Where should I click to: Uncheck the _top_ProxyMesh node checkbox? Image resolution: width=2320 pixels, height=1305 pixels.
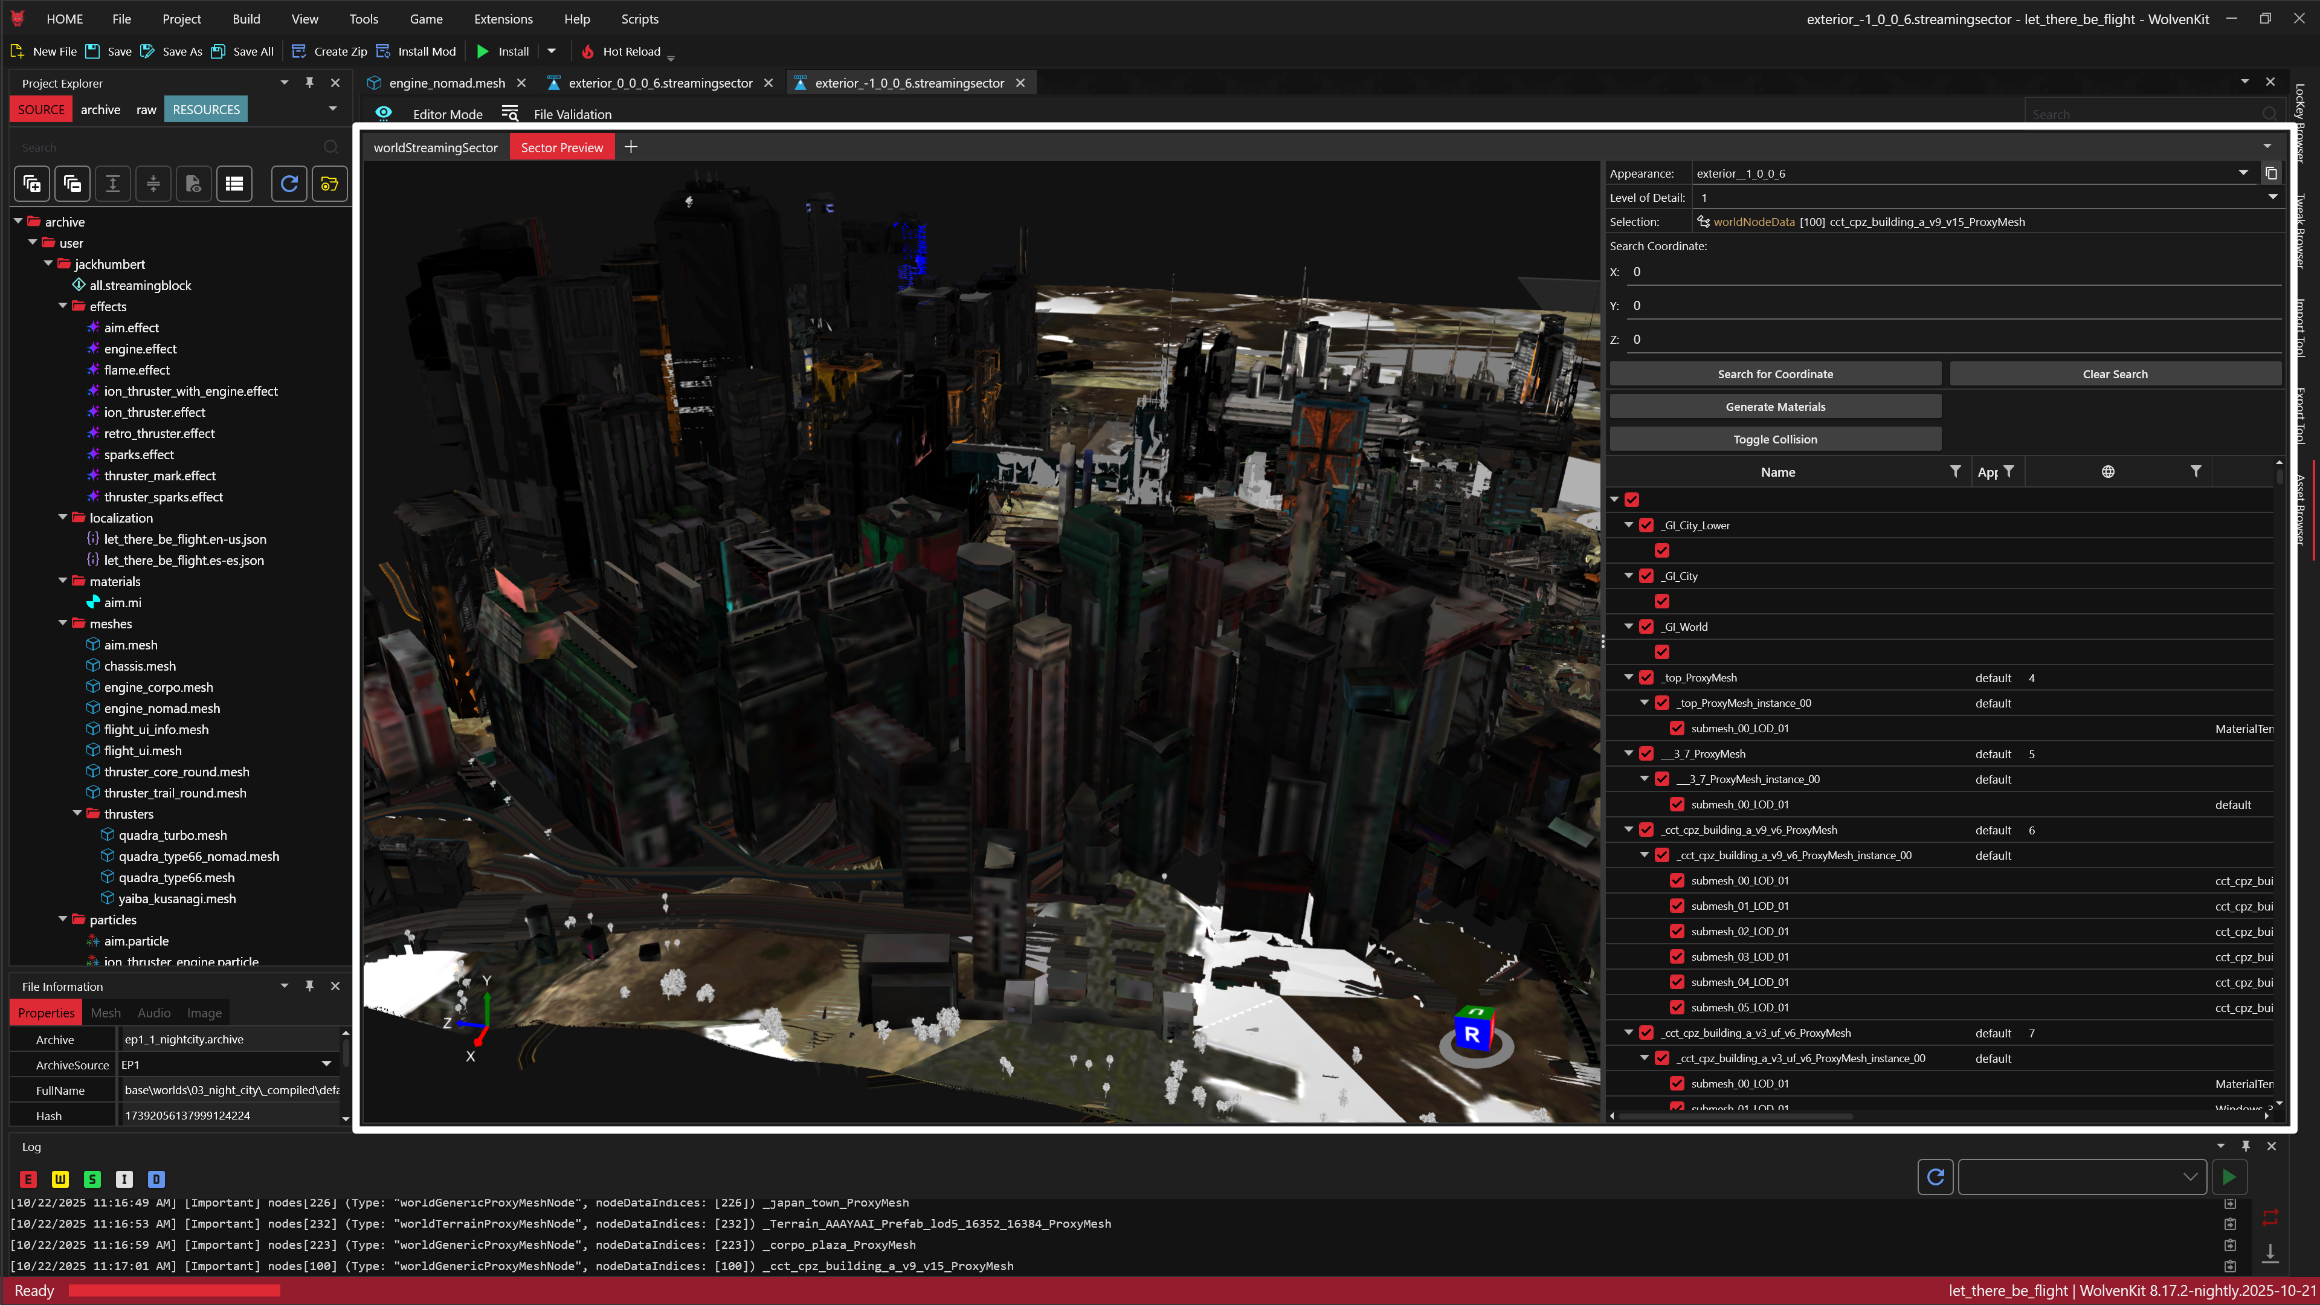click(x=1646, y=678)
